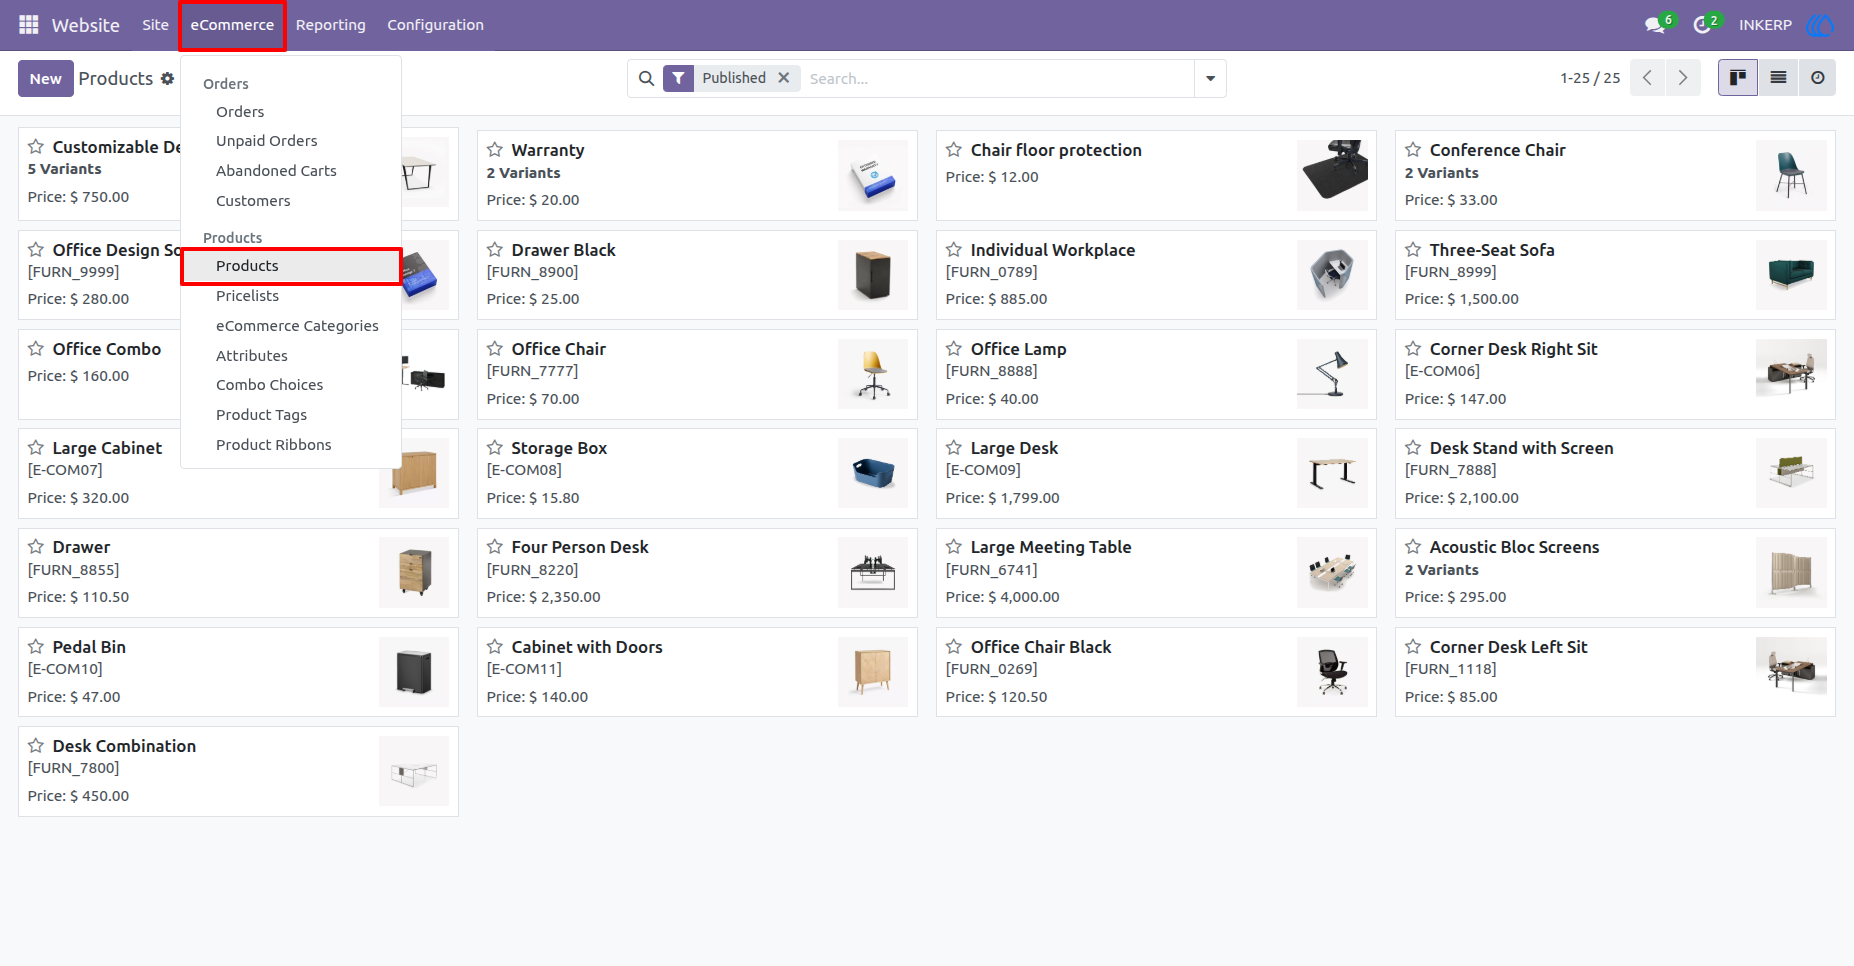
Task: Open the Corner Desk Left Sit card title
Action: pyautogui.click(x=1508, y=647)
